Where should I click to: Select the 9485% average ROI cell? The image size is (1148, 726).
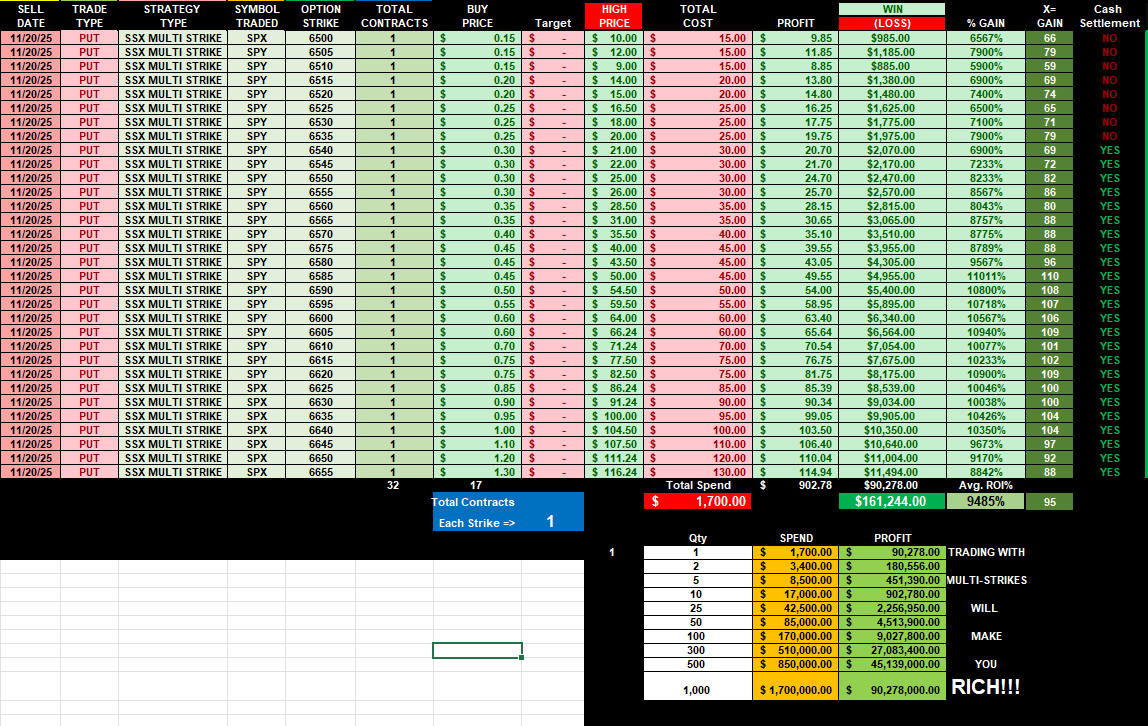coord(985,502)
